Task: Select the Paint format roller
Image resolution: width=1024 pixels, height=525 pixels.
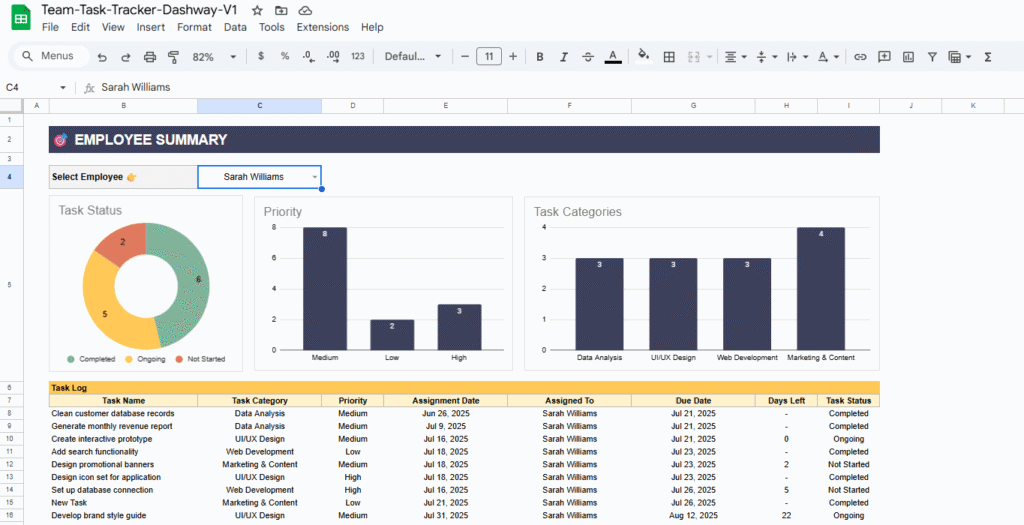Action: pos(173,57)
